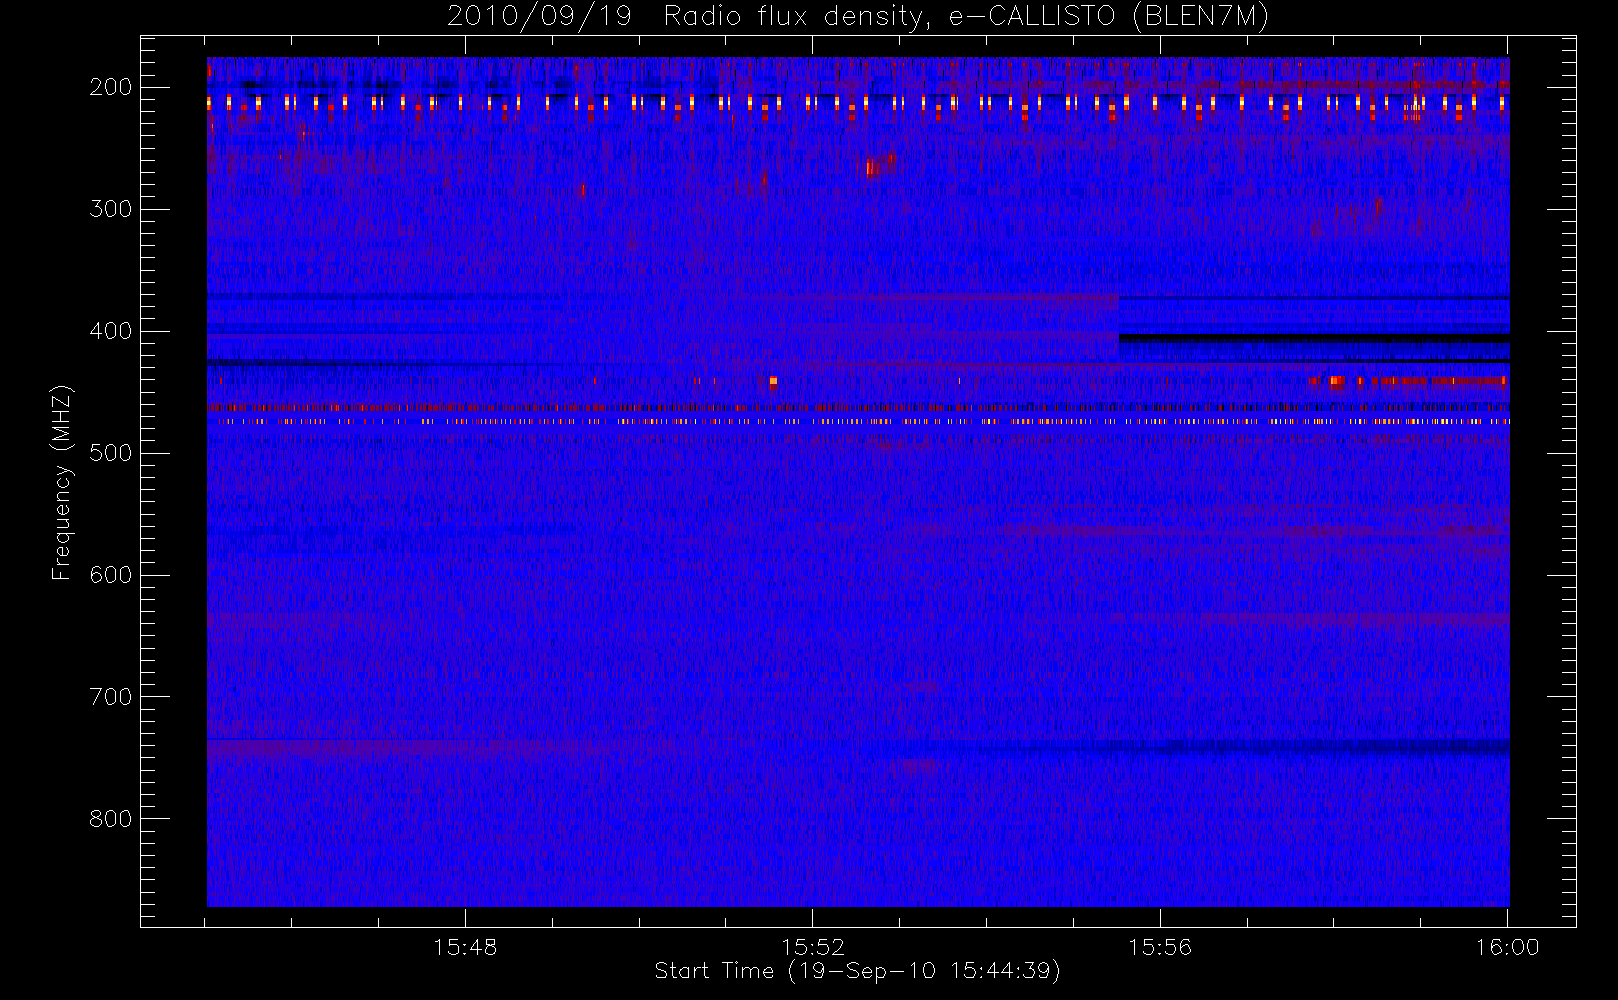
Task: Click the 16:00 time tick label
Action: [1507, 947]
